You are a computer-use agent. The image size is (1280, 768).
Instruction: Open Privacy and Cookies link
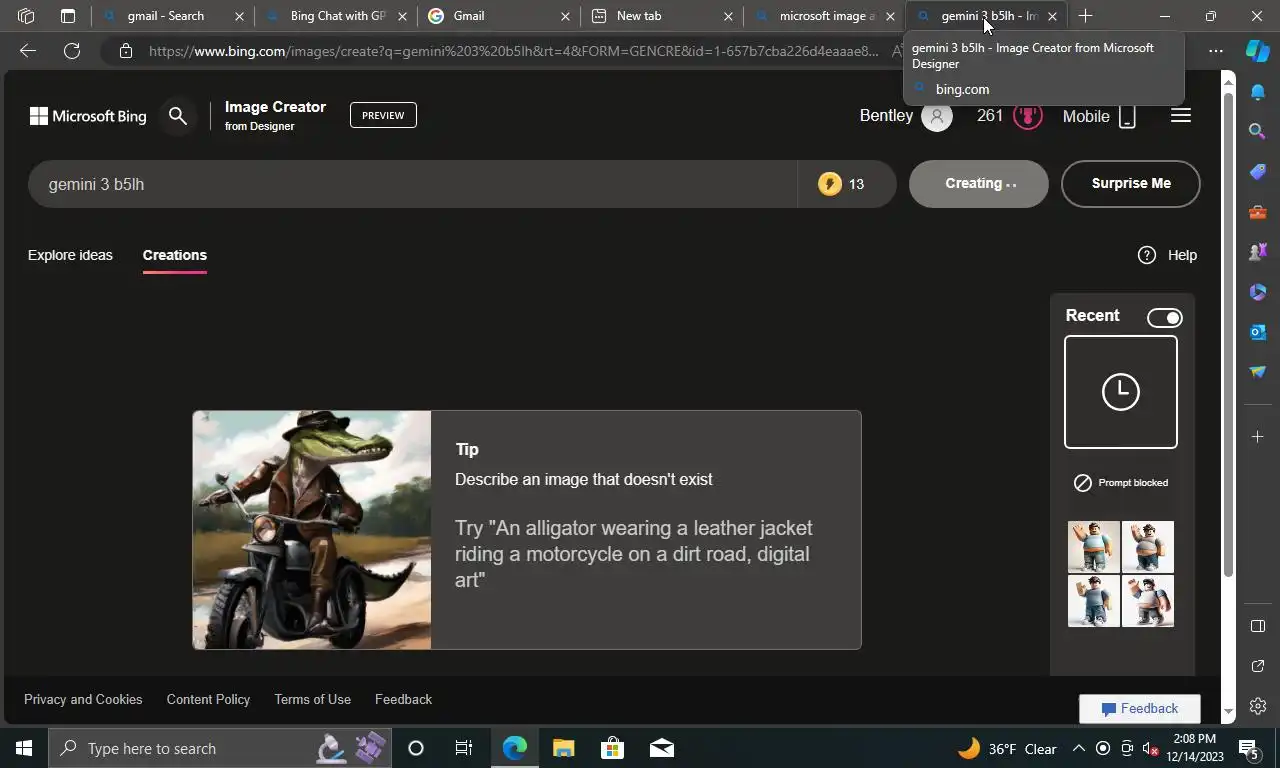83,699
